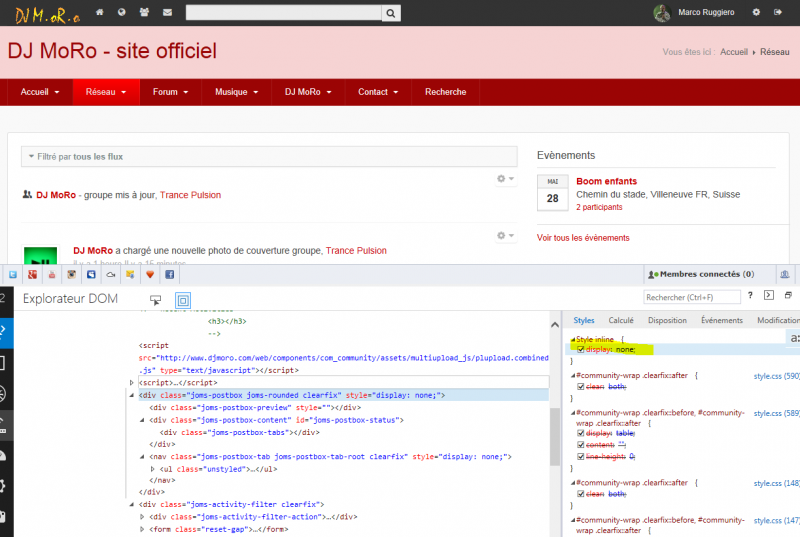
Task: Collapse the joms-activity-filter clearfix div
Action: [x=132, y=504]
